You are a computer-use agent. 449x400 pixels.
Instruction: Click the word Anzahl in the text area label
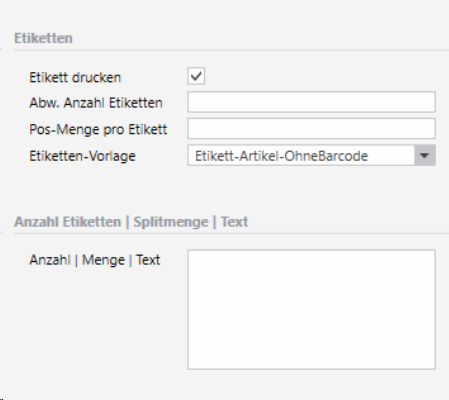(50, 260)
